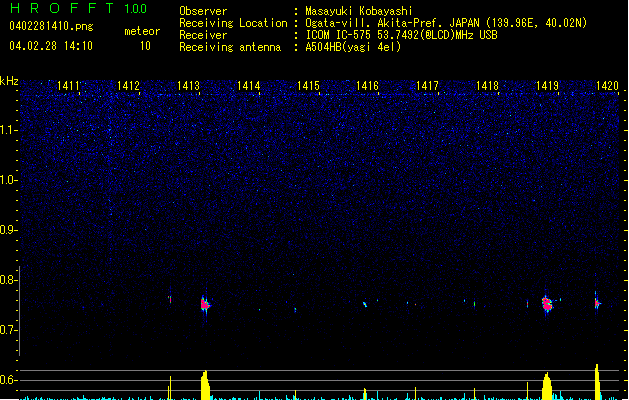Screen dimensions: 629x400
Task: Select the Ogata-vill. Akita-Pref. JAPAN location text
Action: (x=446, y=23)
